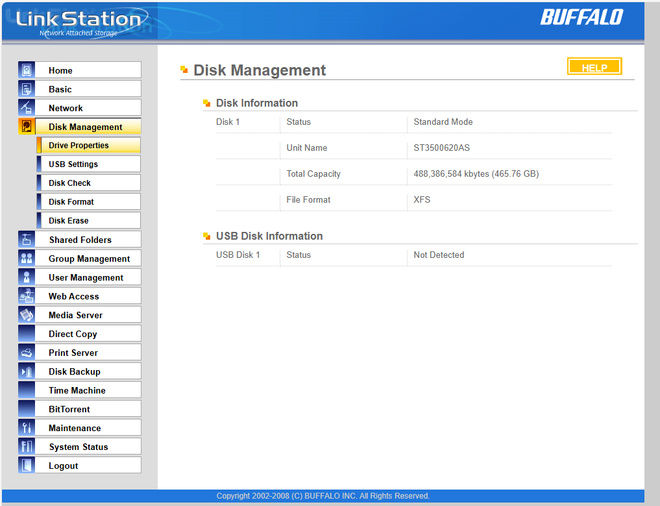Click the Disk Management page title
Screen dimensions: 660x506
[259, 70]
